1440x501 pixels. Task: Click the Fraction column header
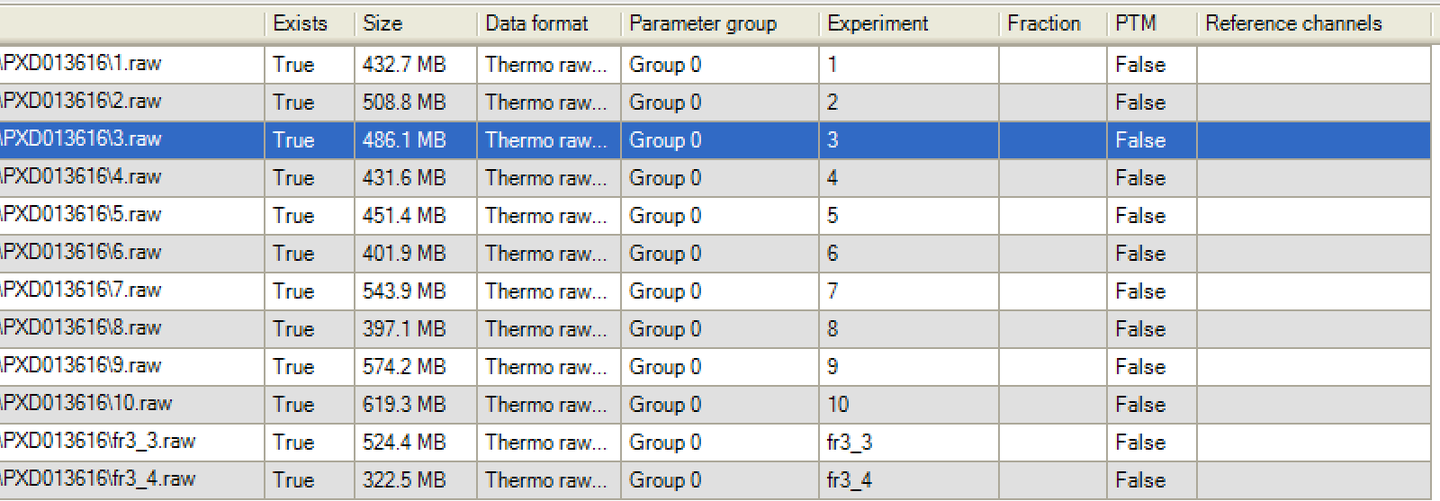[x=1044, y=24]
